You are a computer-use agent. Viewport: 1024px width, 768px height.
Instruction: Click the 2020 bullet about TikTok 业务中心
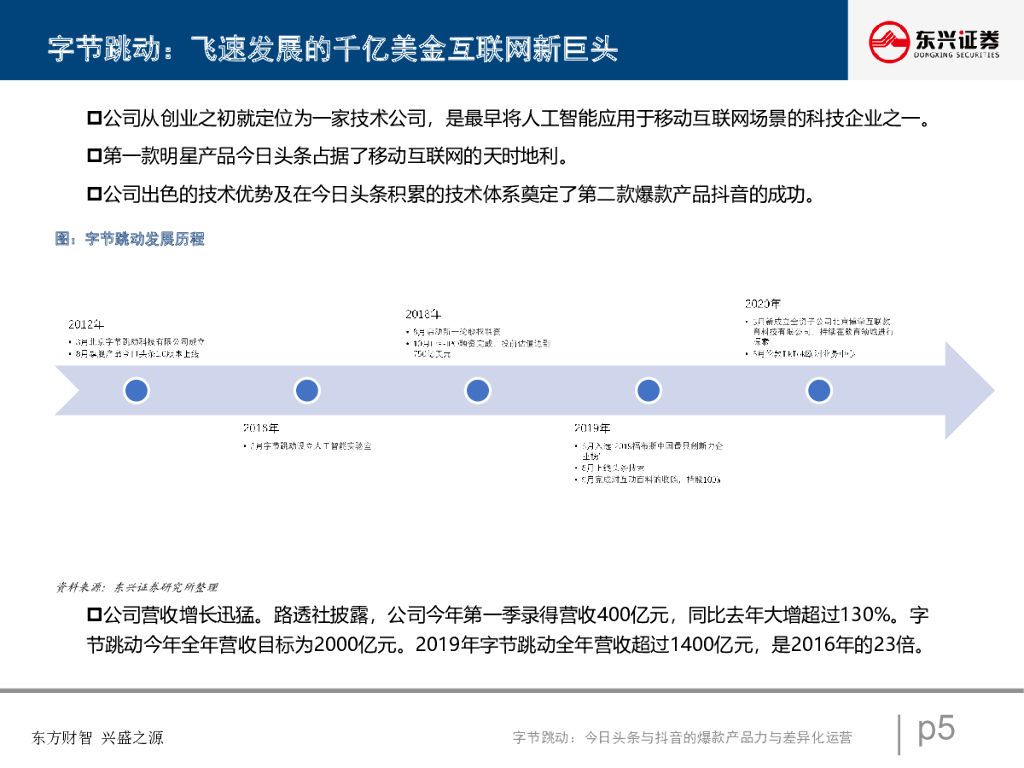[x=801, y=354]
